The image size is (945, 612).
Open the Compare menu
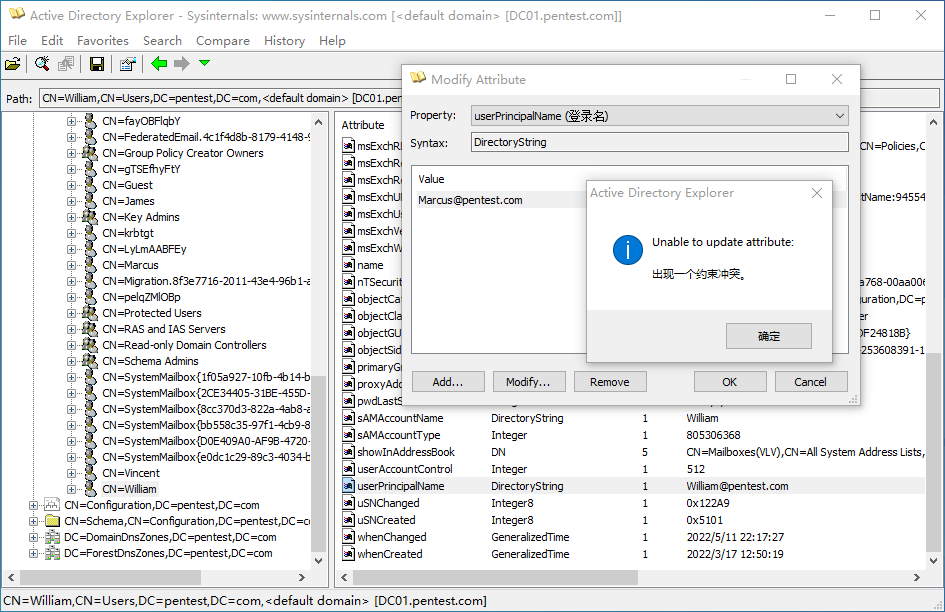coord(222,40)
